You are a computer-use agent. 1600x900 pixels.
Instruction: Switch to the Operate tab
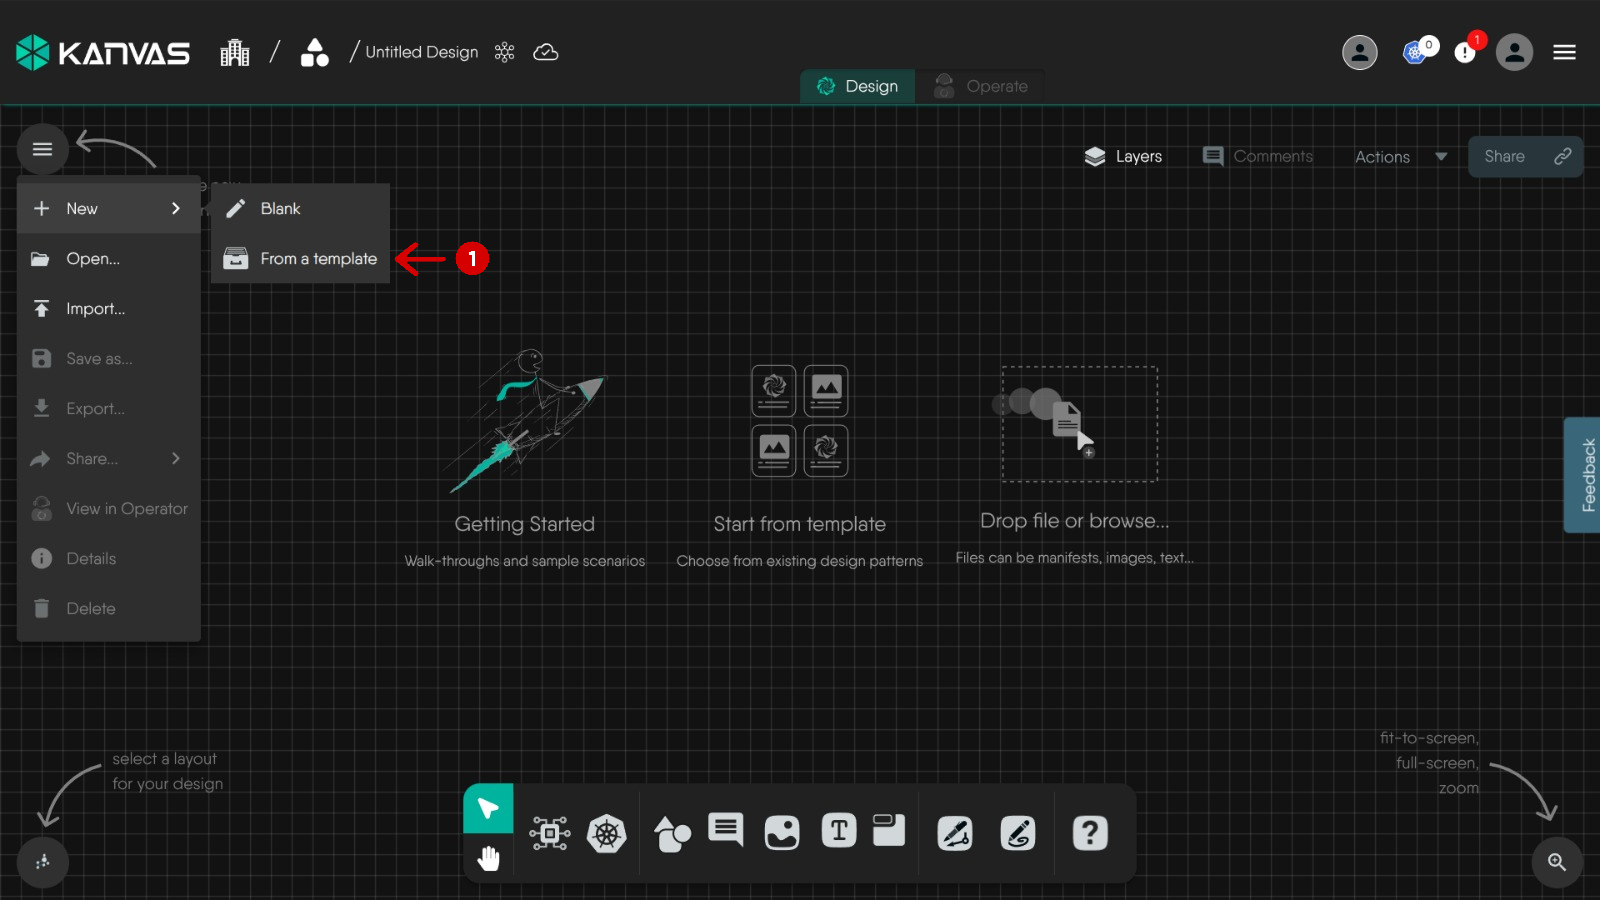(980, 86)
